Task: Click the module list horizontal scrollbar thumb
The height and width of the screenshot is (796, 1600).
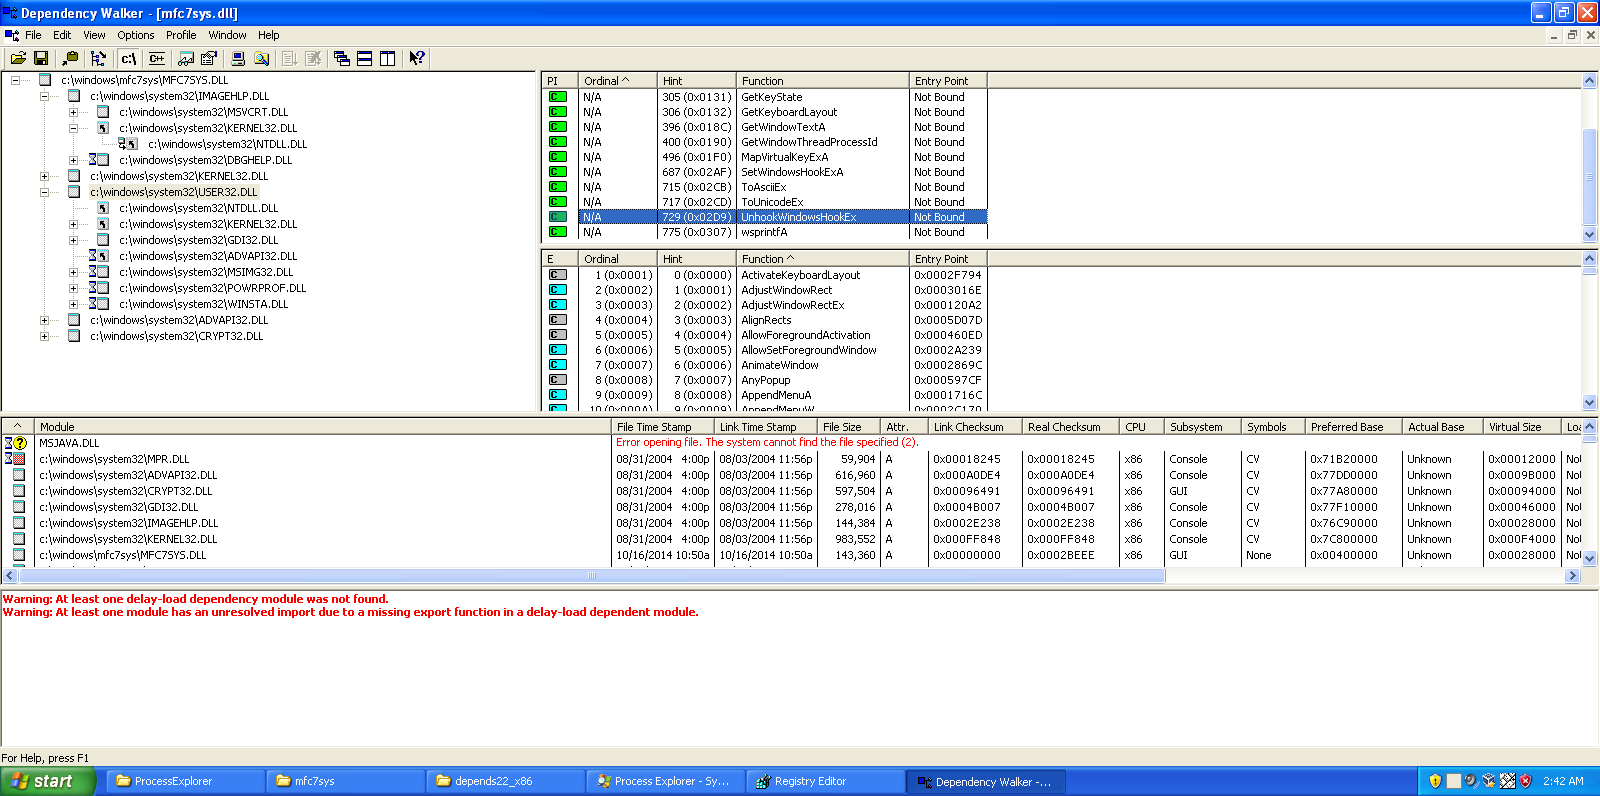Action: point(592,576)
